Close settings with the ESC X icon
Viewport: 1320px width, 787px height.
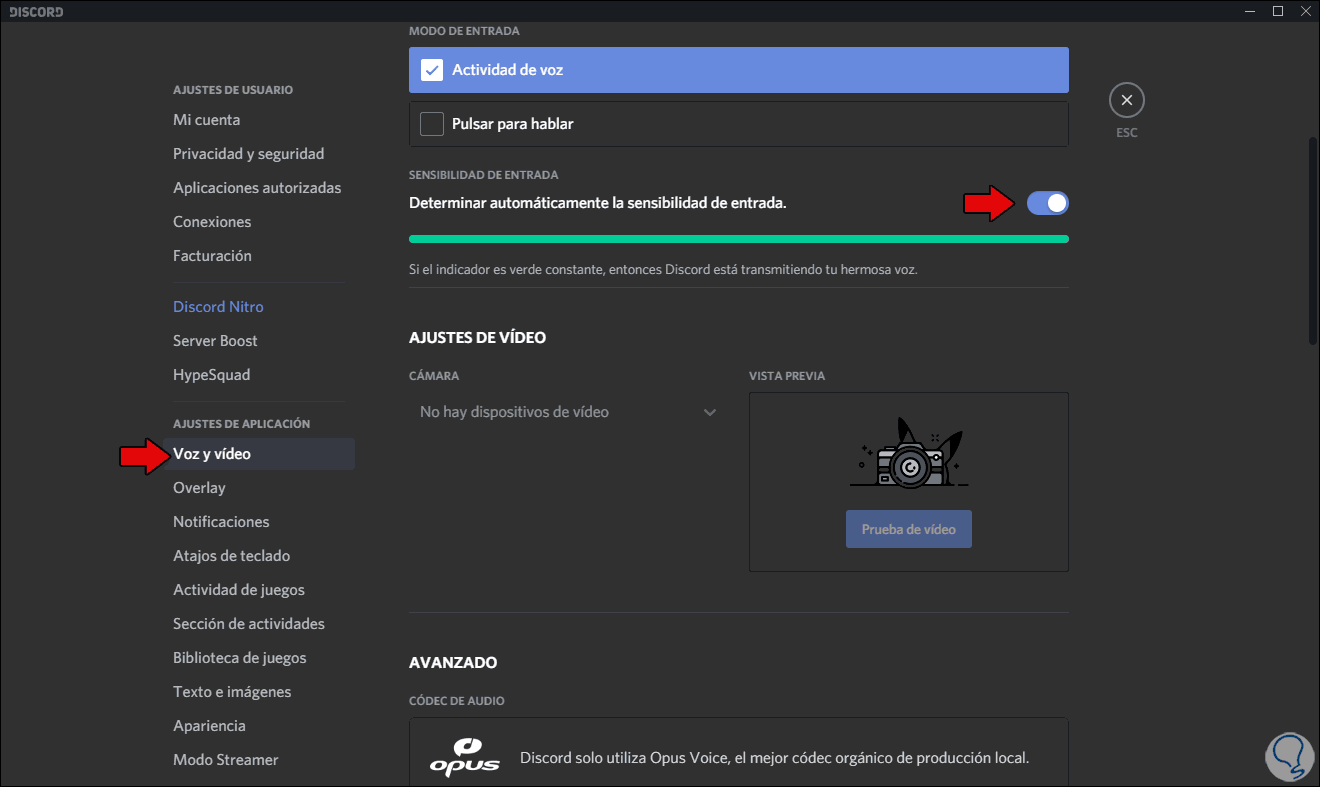pos(1127,100)
